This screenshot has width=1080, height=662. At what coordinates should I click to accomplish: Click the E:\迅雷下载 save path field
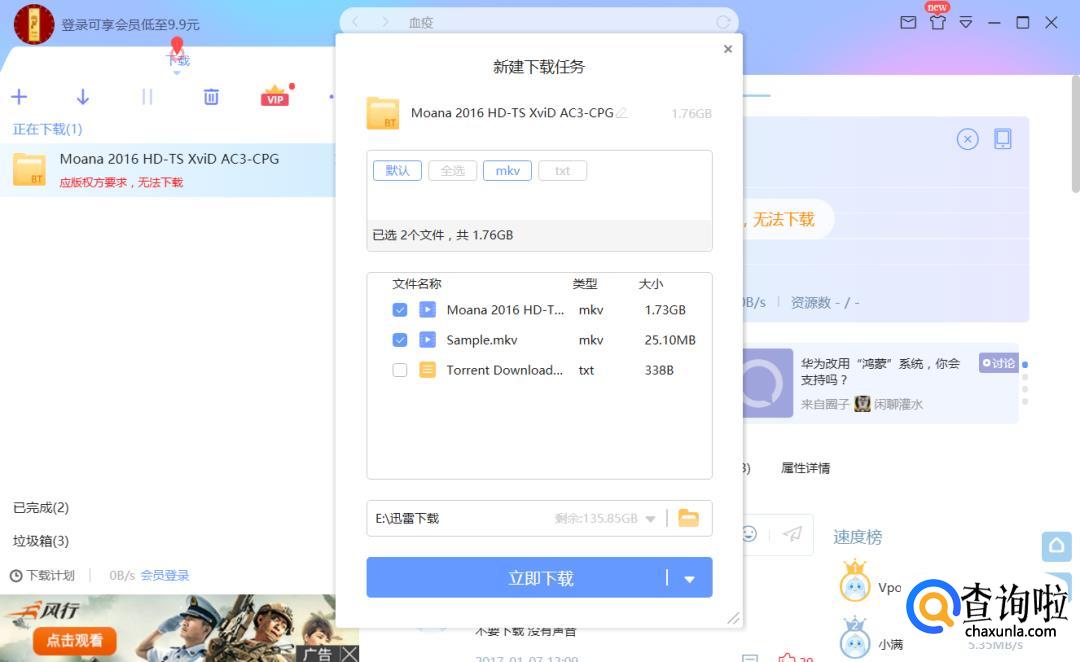(x=539, y=518)
